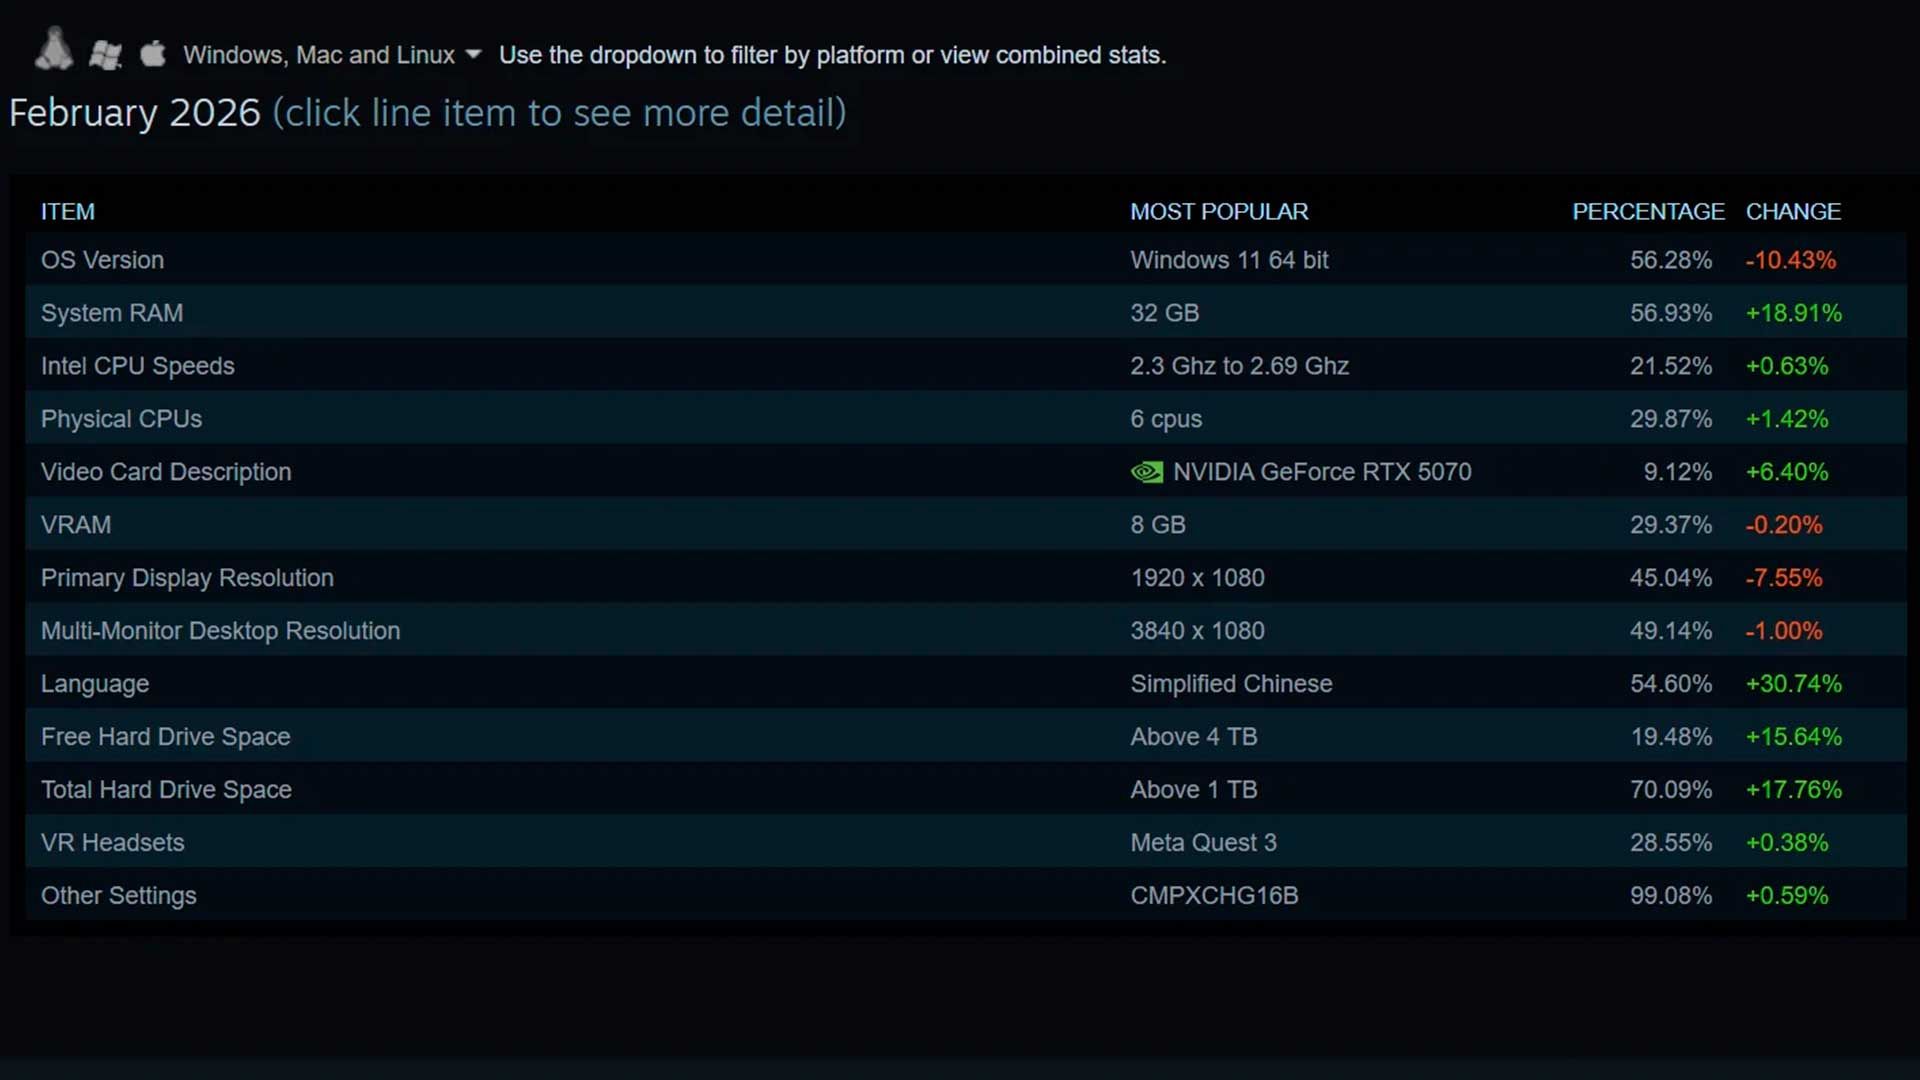Select the Apple platform icon
This screenshot has height=1080, width=1920.
coord(151,52)
